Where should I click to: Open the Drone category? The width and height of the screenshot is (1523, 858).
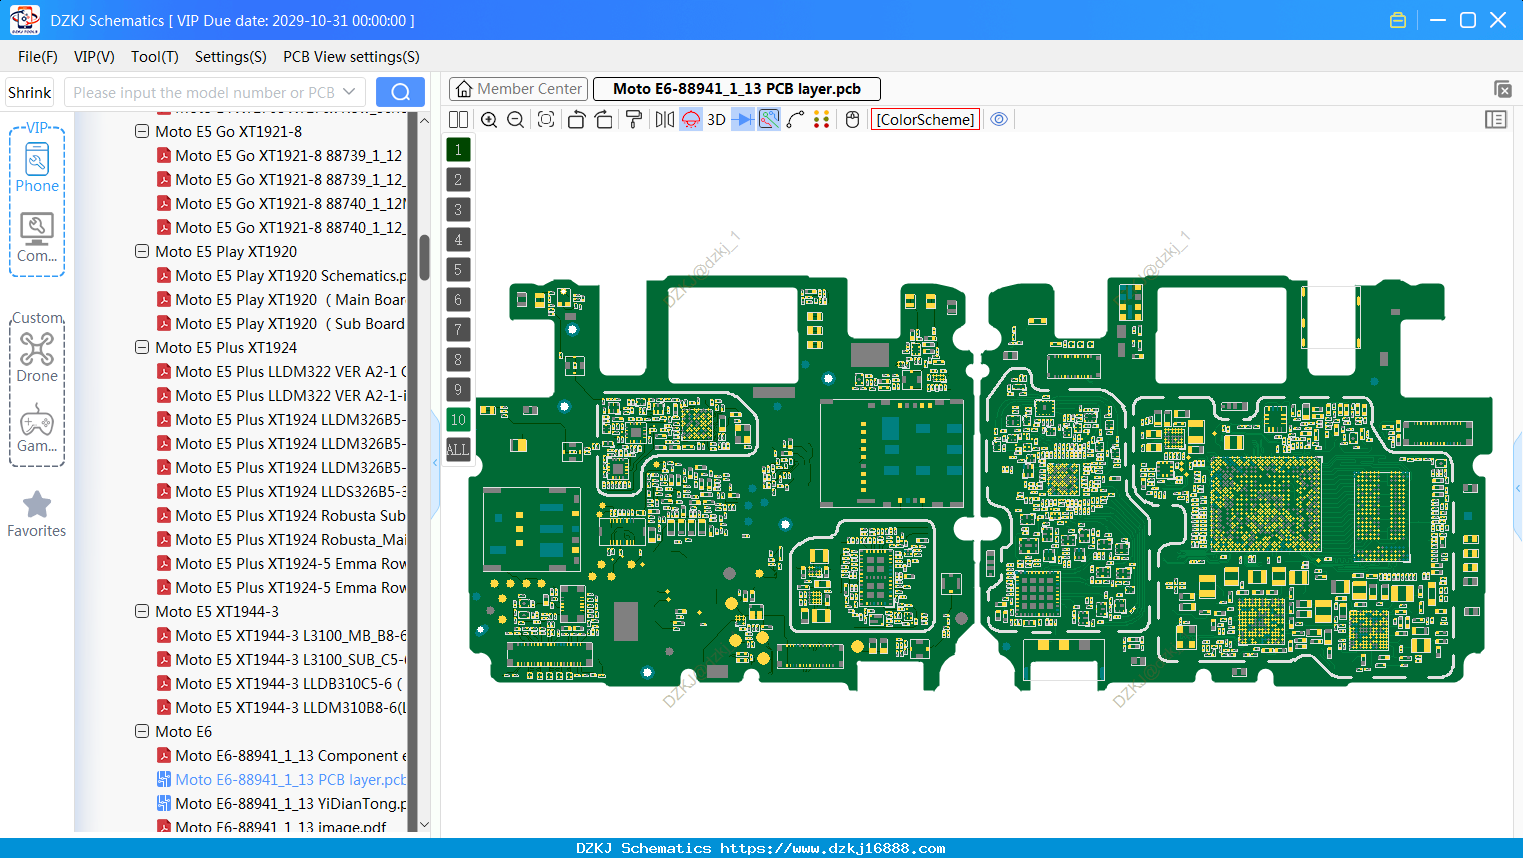click(x=37, y=357)
